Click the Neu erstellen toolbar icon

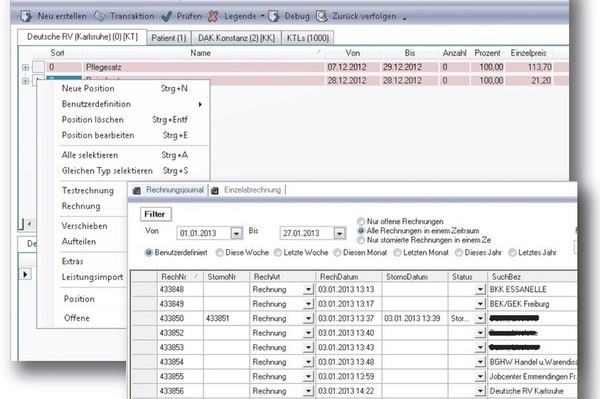click(x=26, y=16)
